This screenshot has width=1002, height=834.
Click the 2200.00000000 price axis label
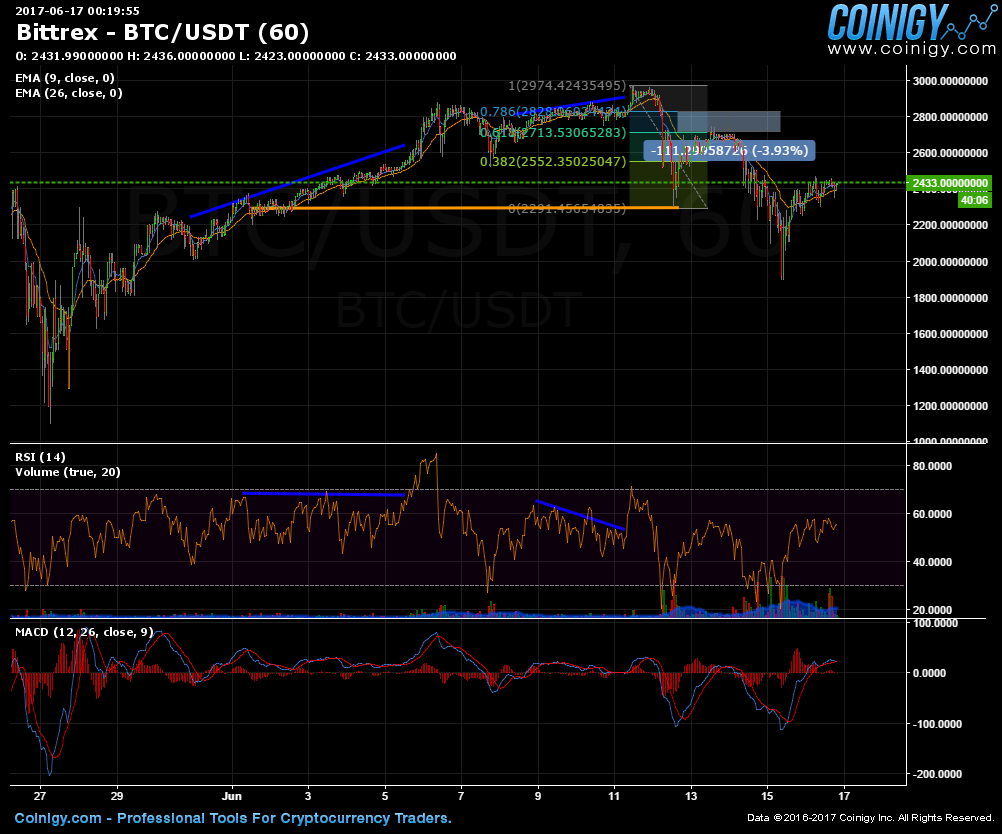click(950, 225)
